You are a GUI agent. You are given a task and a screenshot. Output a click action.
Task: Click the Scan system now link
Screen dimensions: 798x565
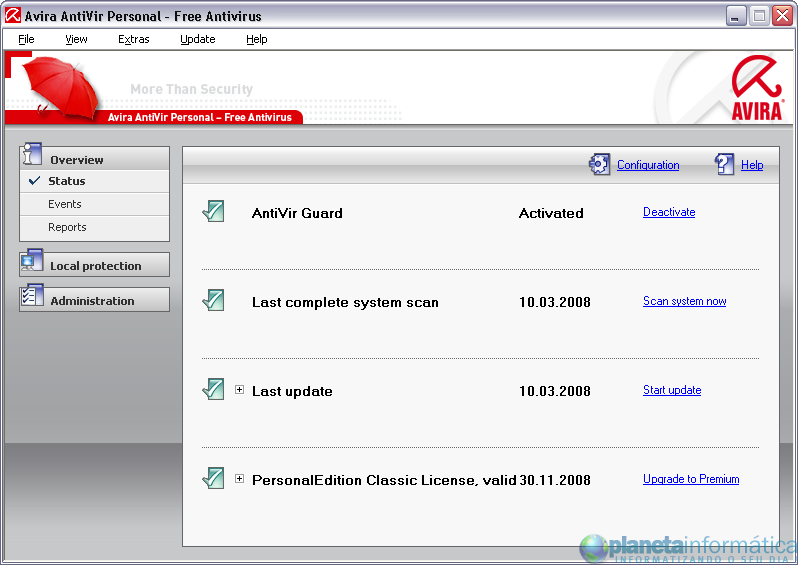pos(685,301)
